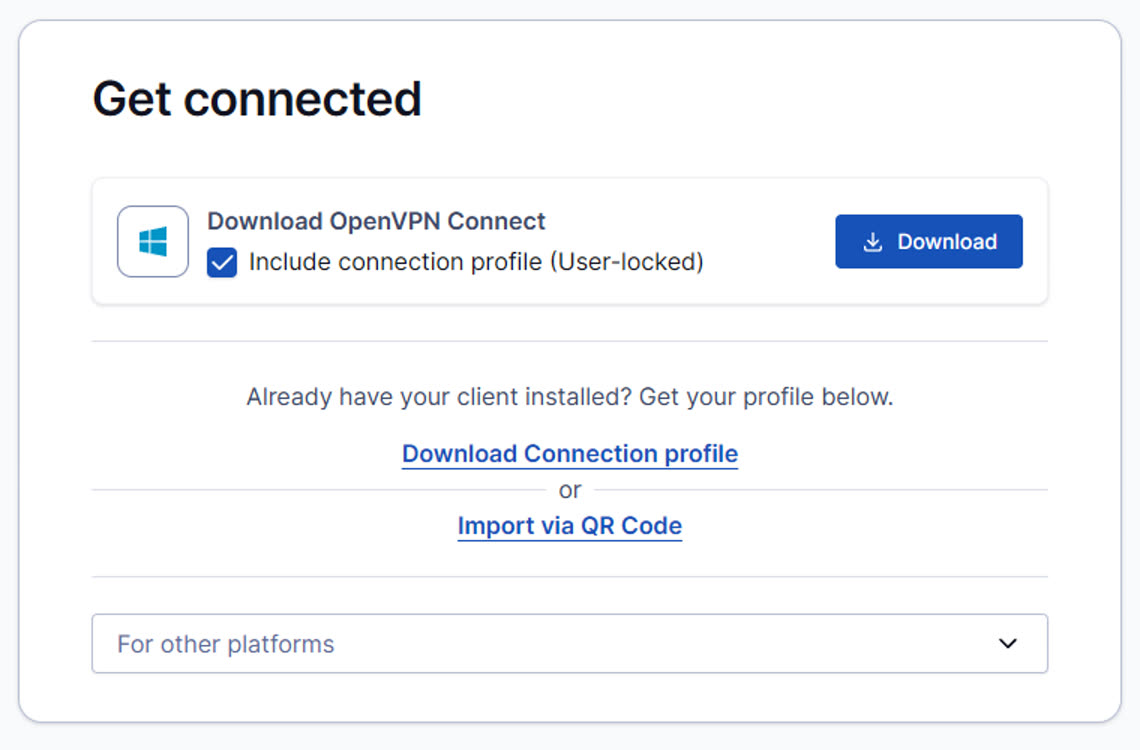
Task: Click the blue Download button
Action: [928, 241]
